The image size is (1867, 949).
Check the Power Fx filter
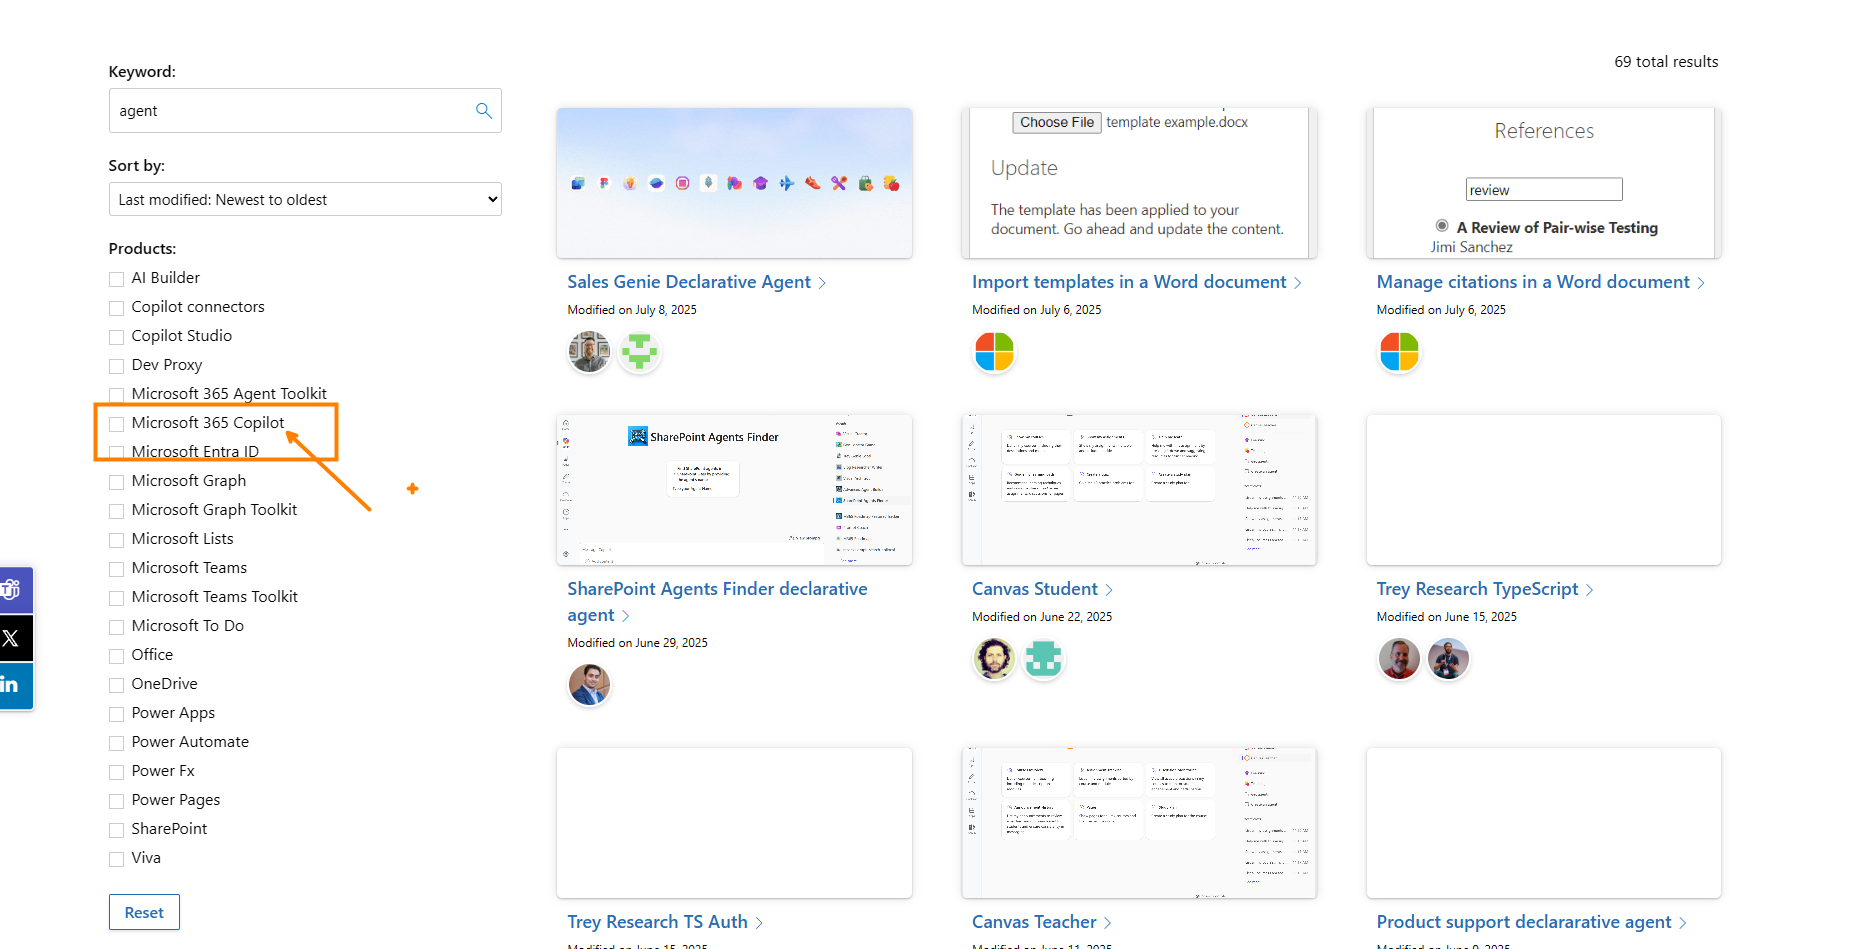pyautogui.click(x=117, y=772)
